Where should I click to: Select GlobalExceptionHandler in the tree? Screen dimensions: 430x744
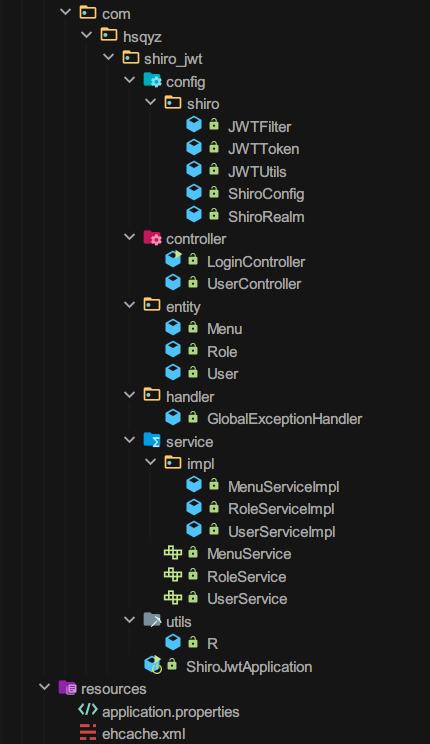284,418
